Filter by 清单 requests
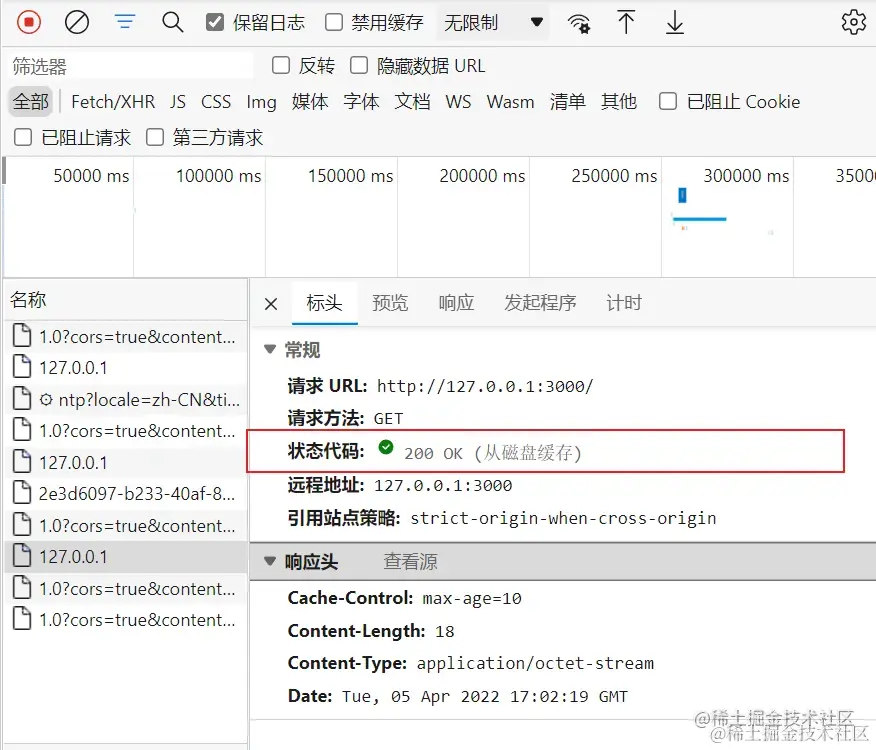Screen dimensions: 876x750 [568, 102]
